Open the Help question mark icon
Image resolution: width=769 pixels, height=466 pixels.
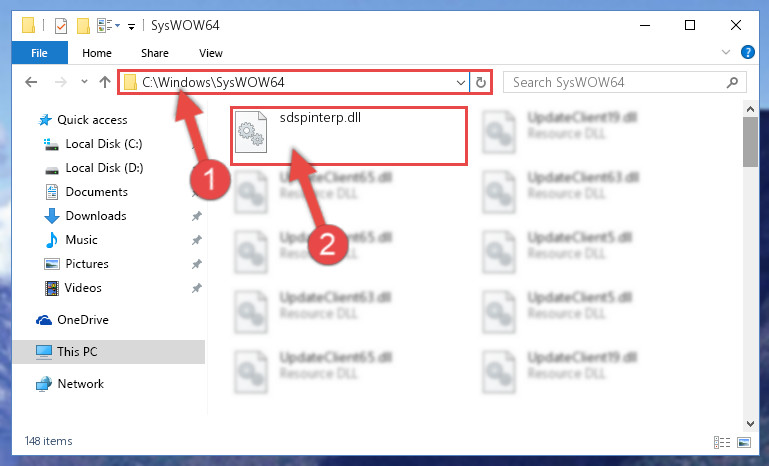click(x=747, y=52)
